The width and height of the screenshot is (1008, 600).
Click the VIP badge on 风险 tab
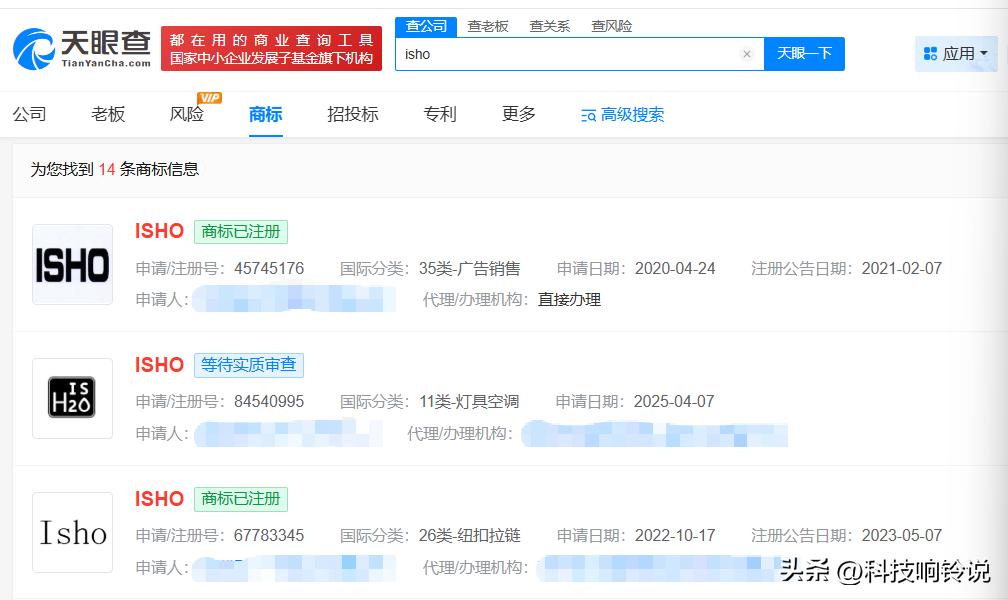point(206,100)
